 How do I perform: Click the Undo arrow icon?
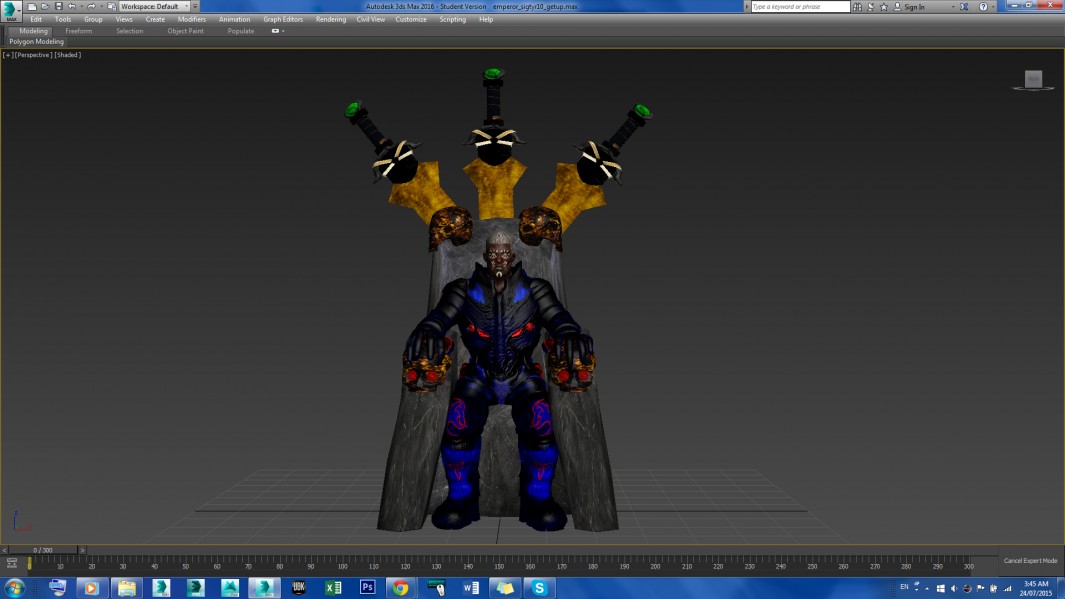pyautogui.click(x=70, y=7)
